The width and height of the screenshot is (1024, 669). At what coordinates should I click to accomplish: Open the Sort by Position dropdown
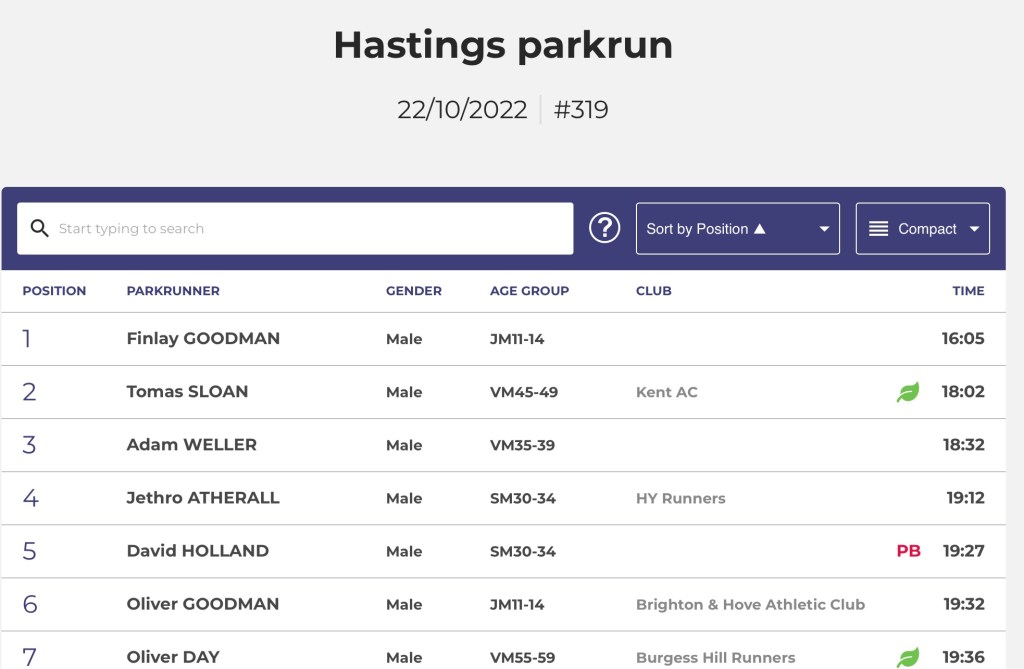(x=737, y=229)
